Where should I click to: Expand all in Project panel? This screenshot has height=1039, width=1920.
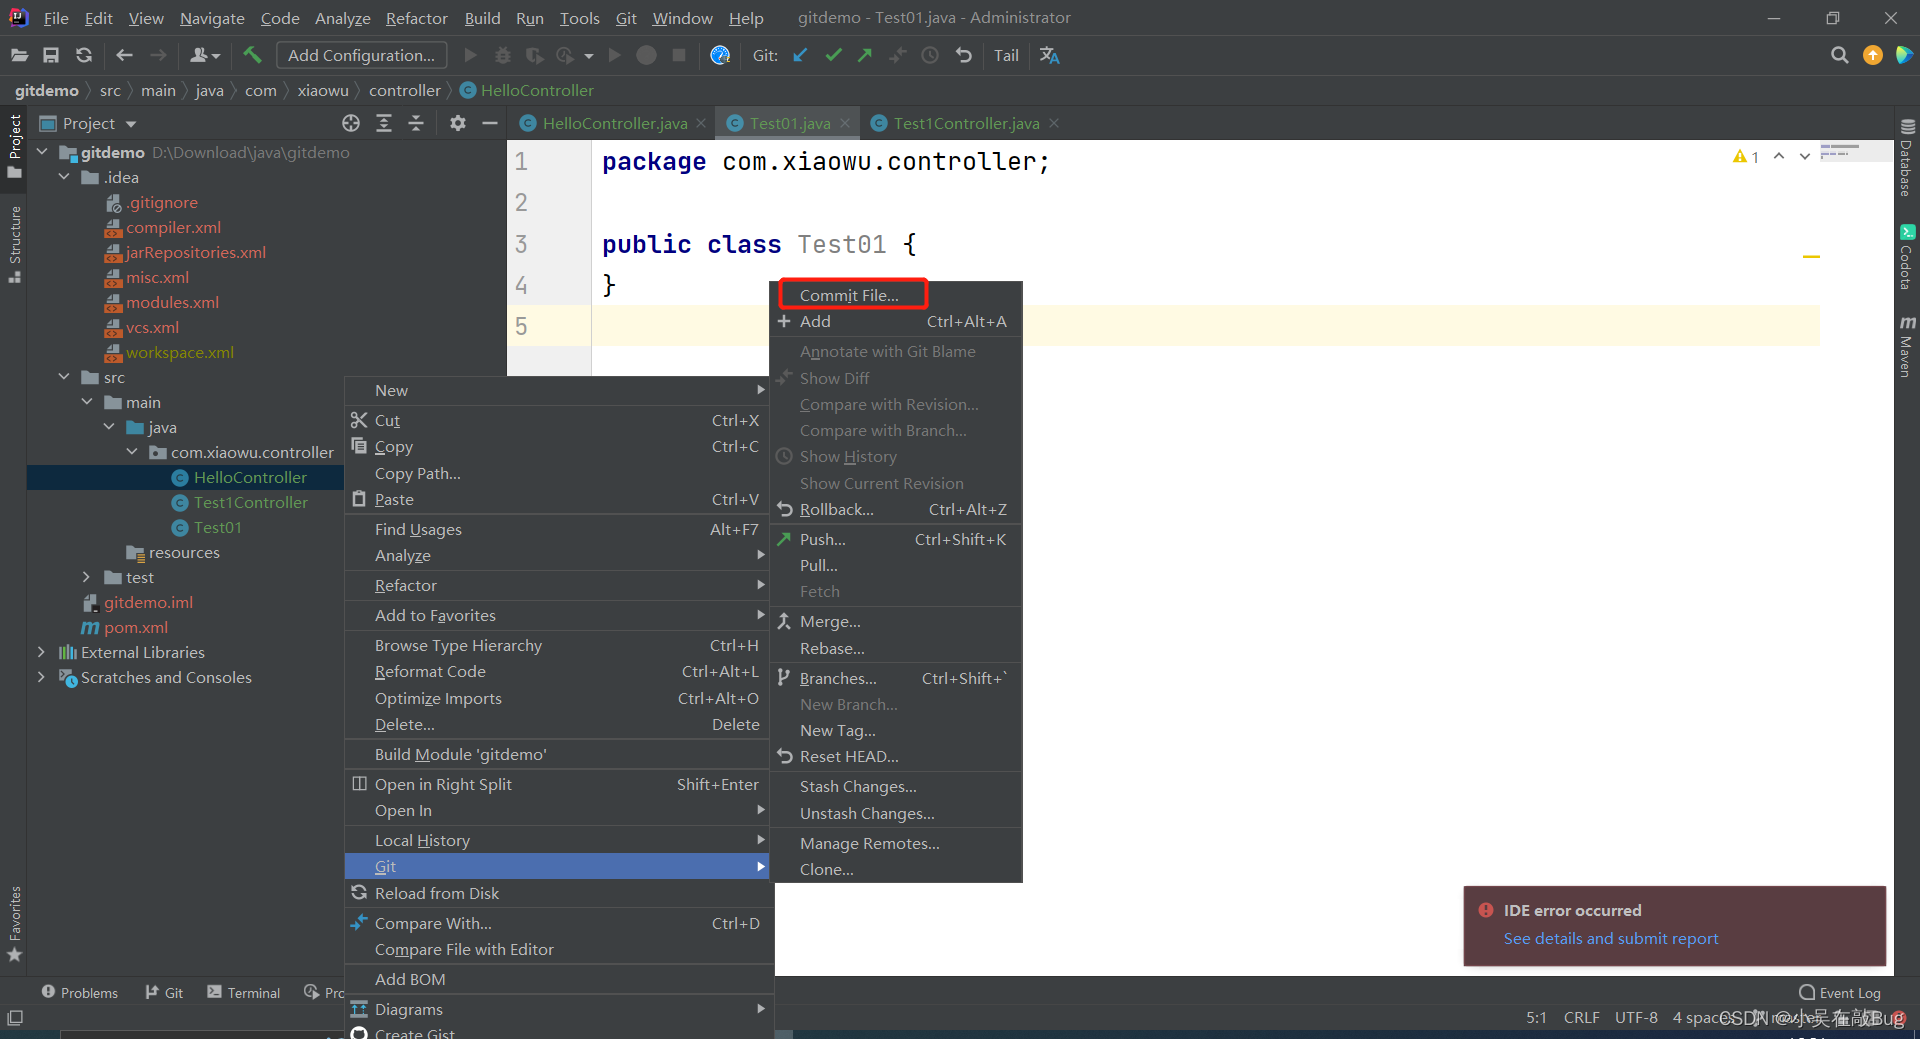point(384,123)
